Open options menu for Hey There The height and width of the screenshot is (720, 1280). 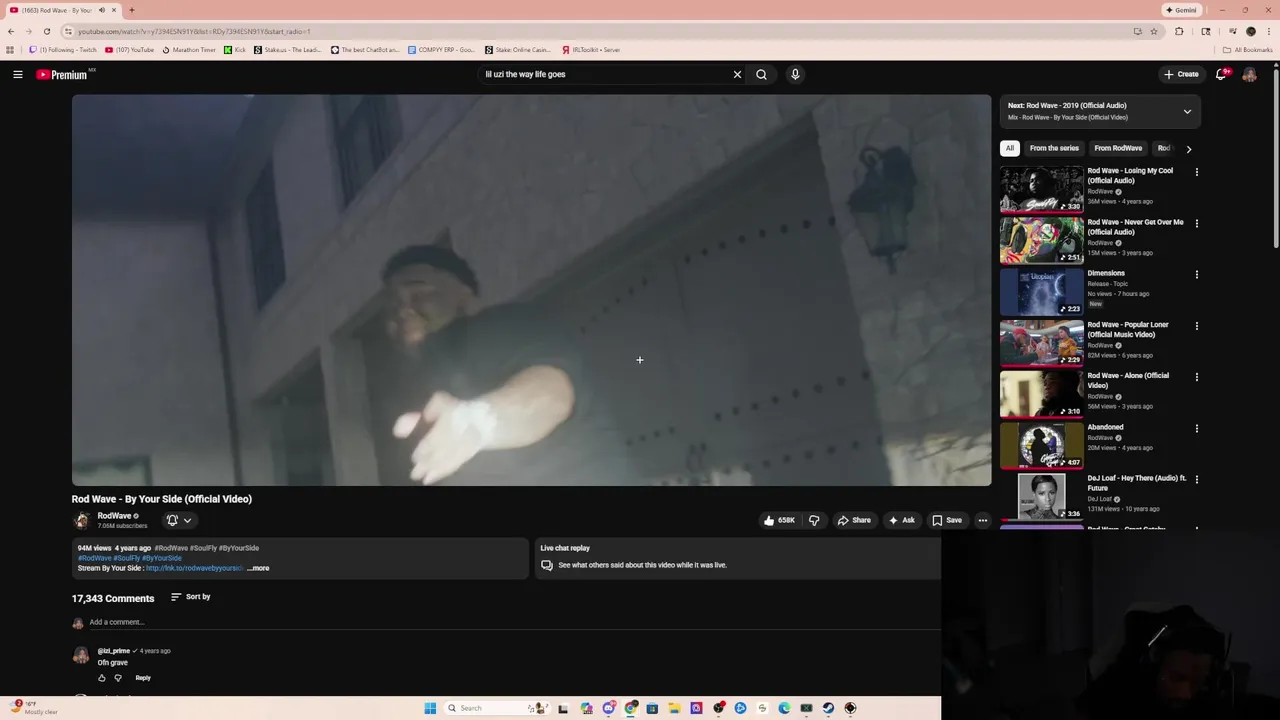point(1196,479)
